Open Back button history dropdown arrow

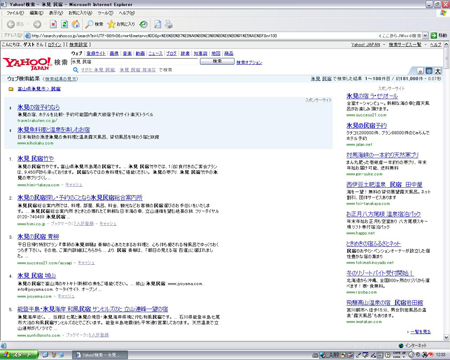click(x=28, y=24)
